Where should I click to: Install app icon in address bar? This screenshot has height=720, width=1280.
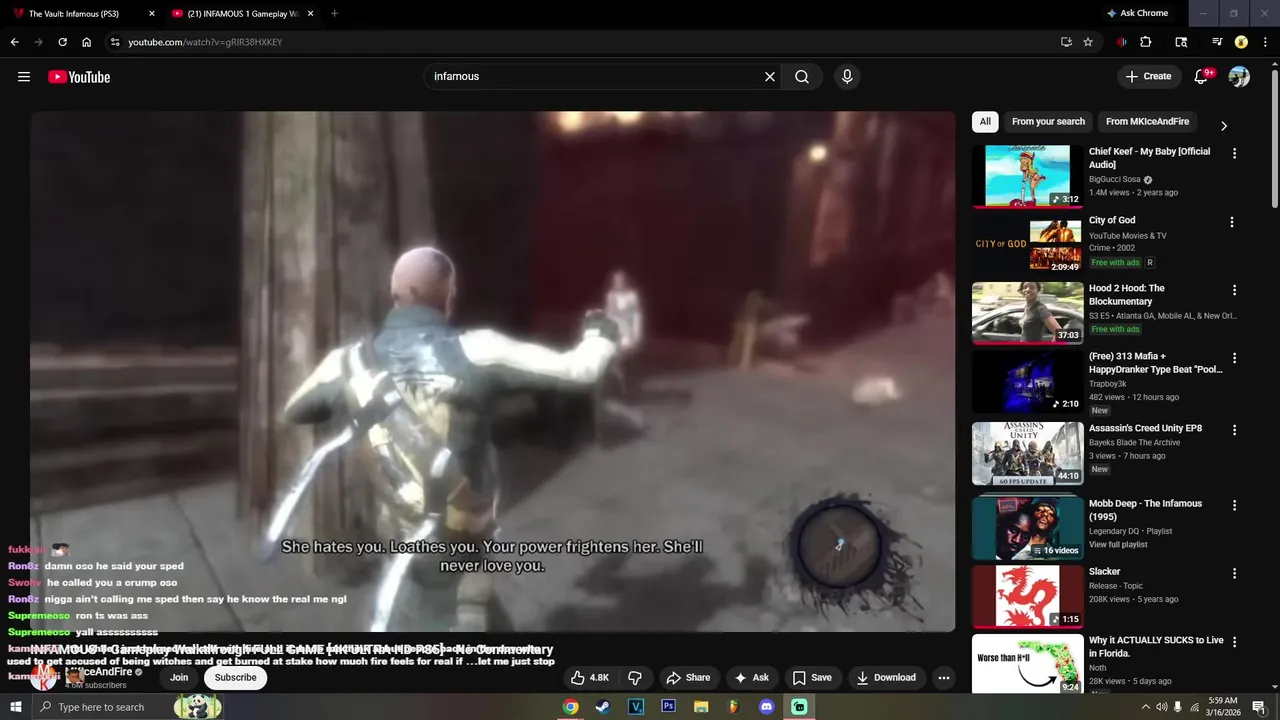[1066, 42]
